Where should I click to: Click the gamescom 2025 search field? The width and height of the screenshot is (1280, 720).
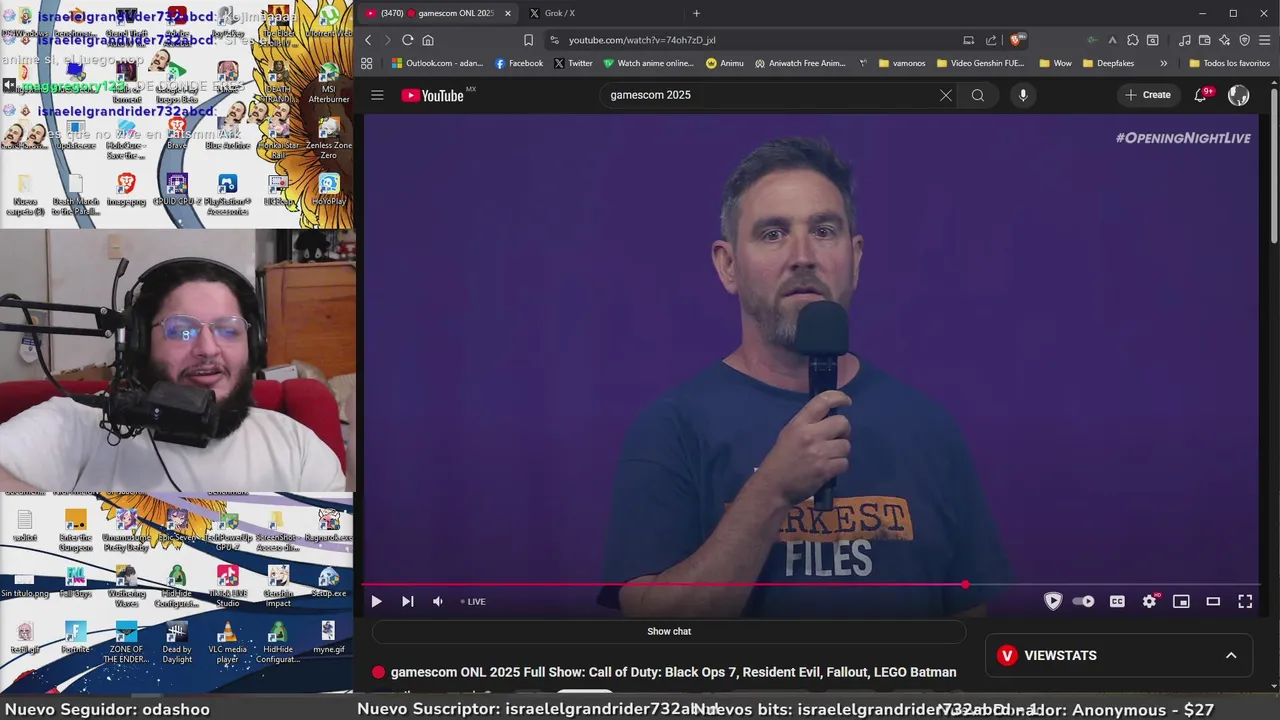(770, 95)
